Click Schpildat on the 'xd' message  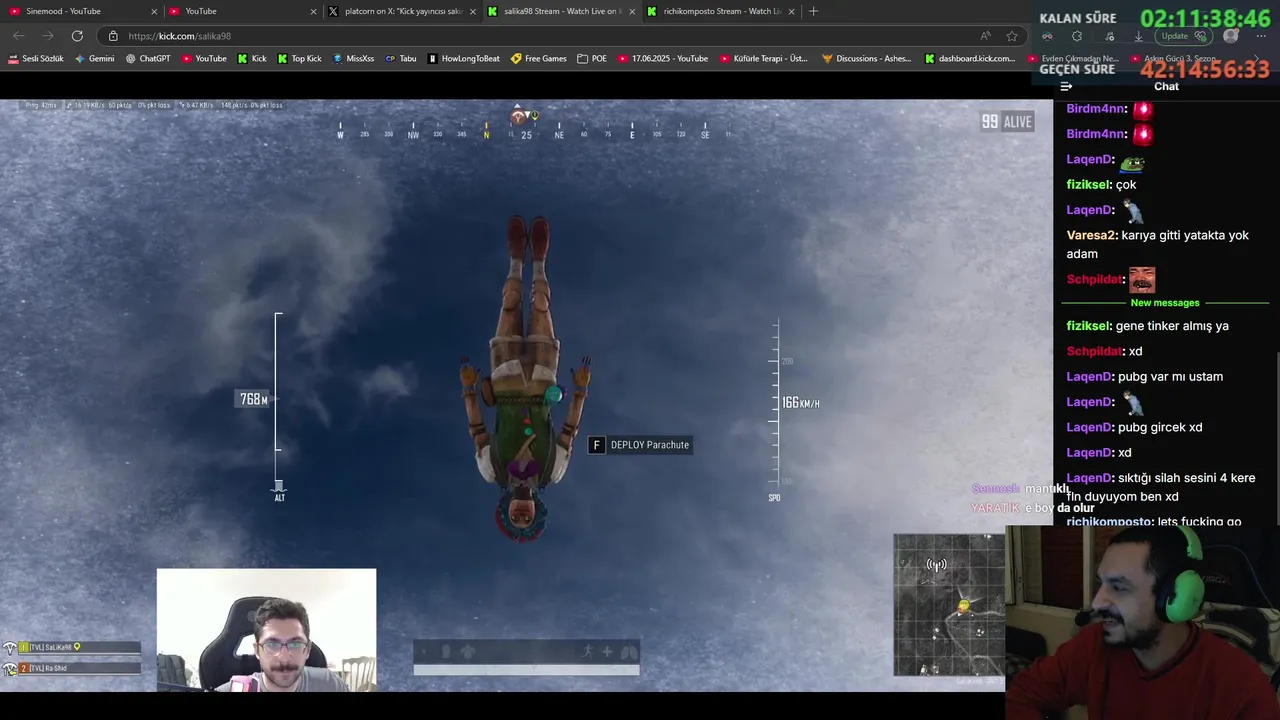coord(1094,351)
